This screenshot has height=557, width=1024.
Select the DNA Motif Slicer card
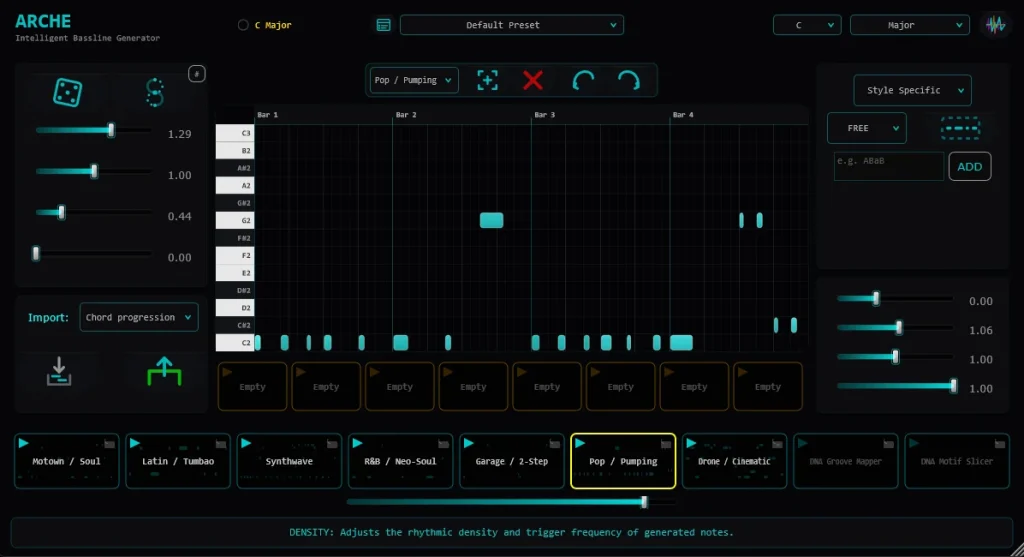(x=957, y=461)
